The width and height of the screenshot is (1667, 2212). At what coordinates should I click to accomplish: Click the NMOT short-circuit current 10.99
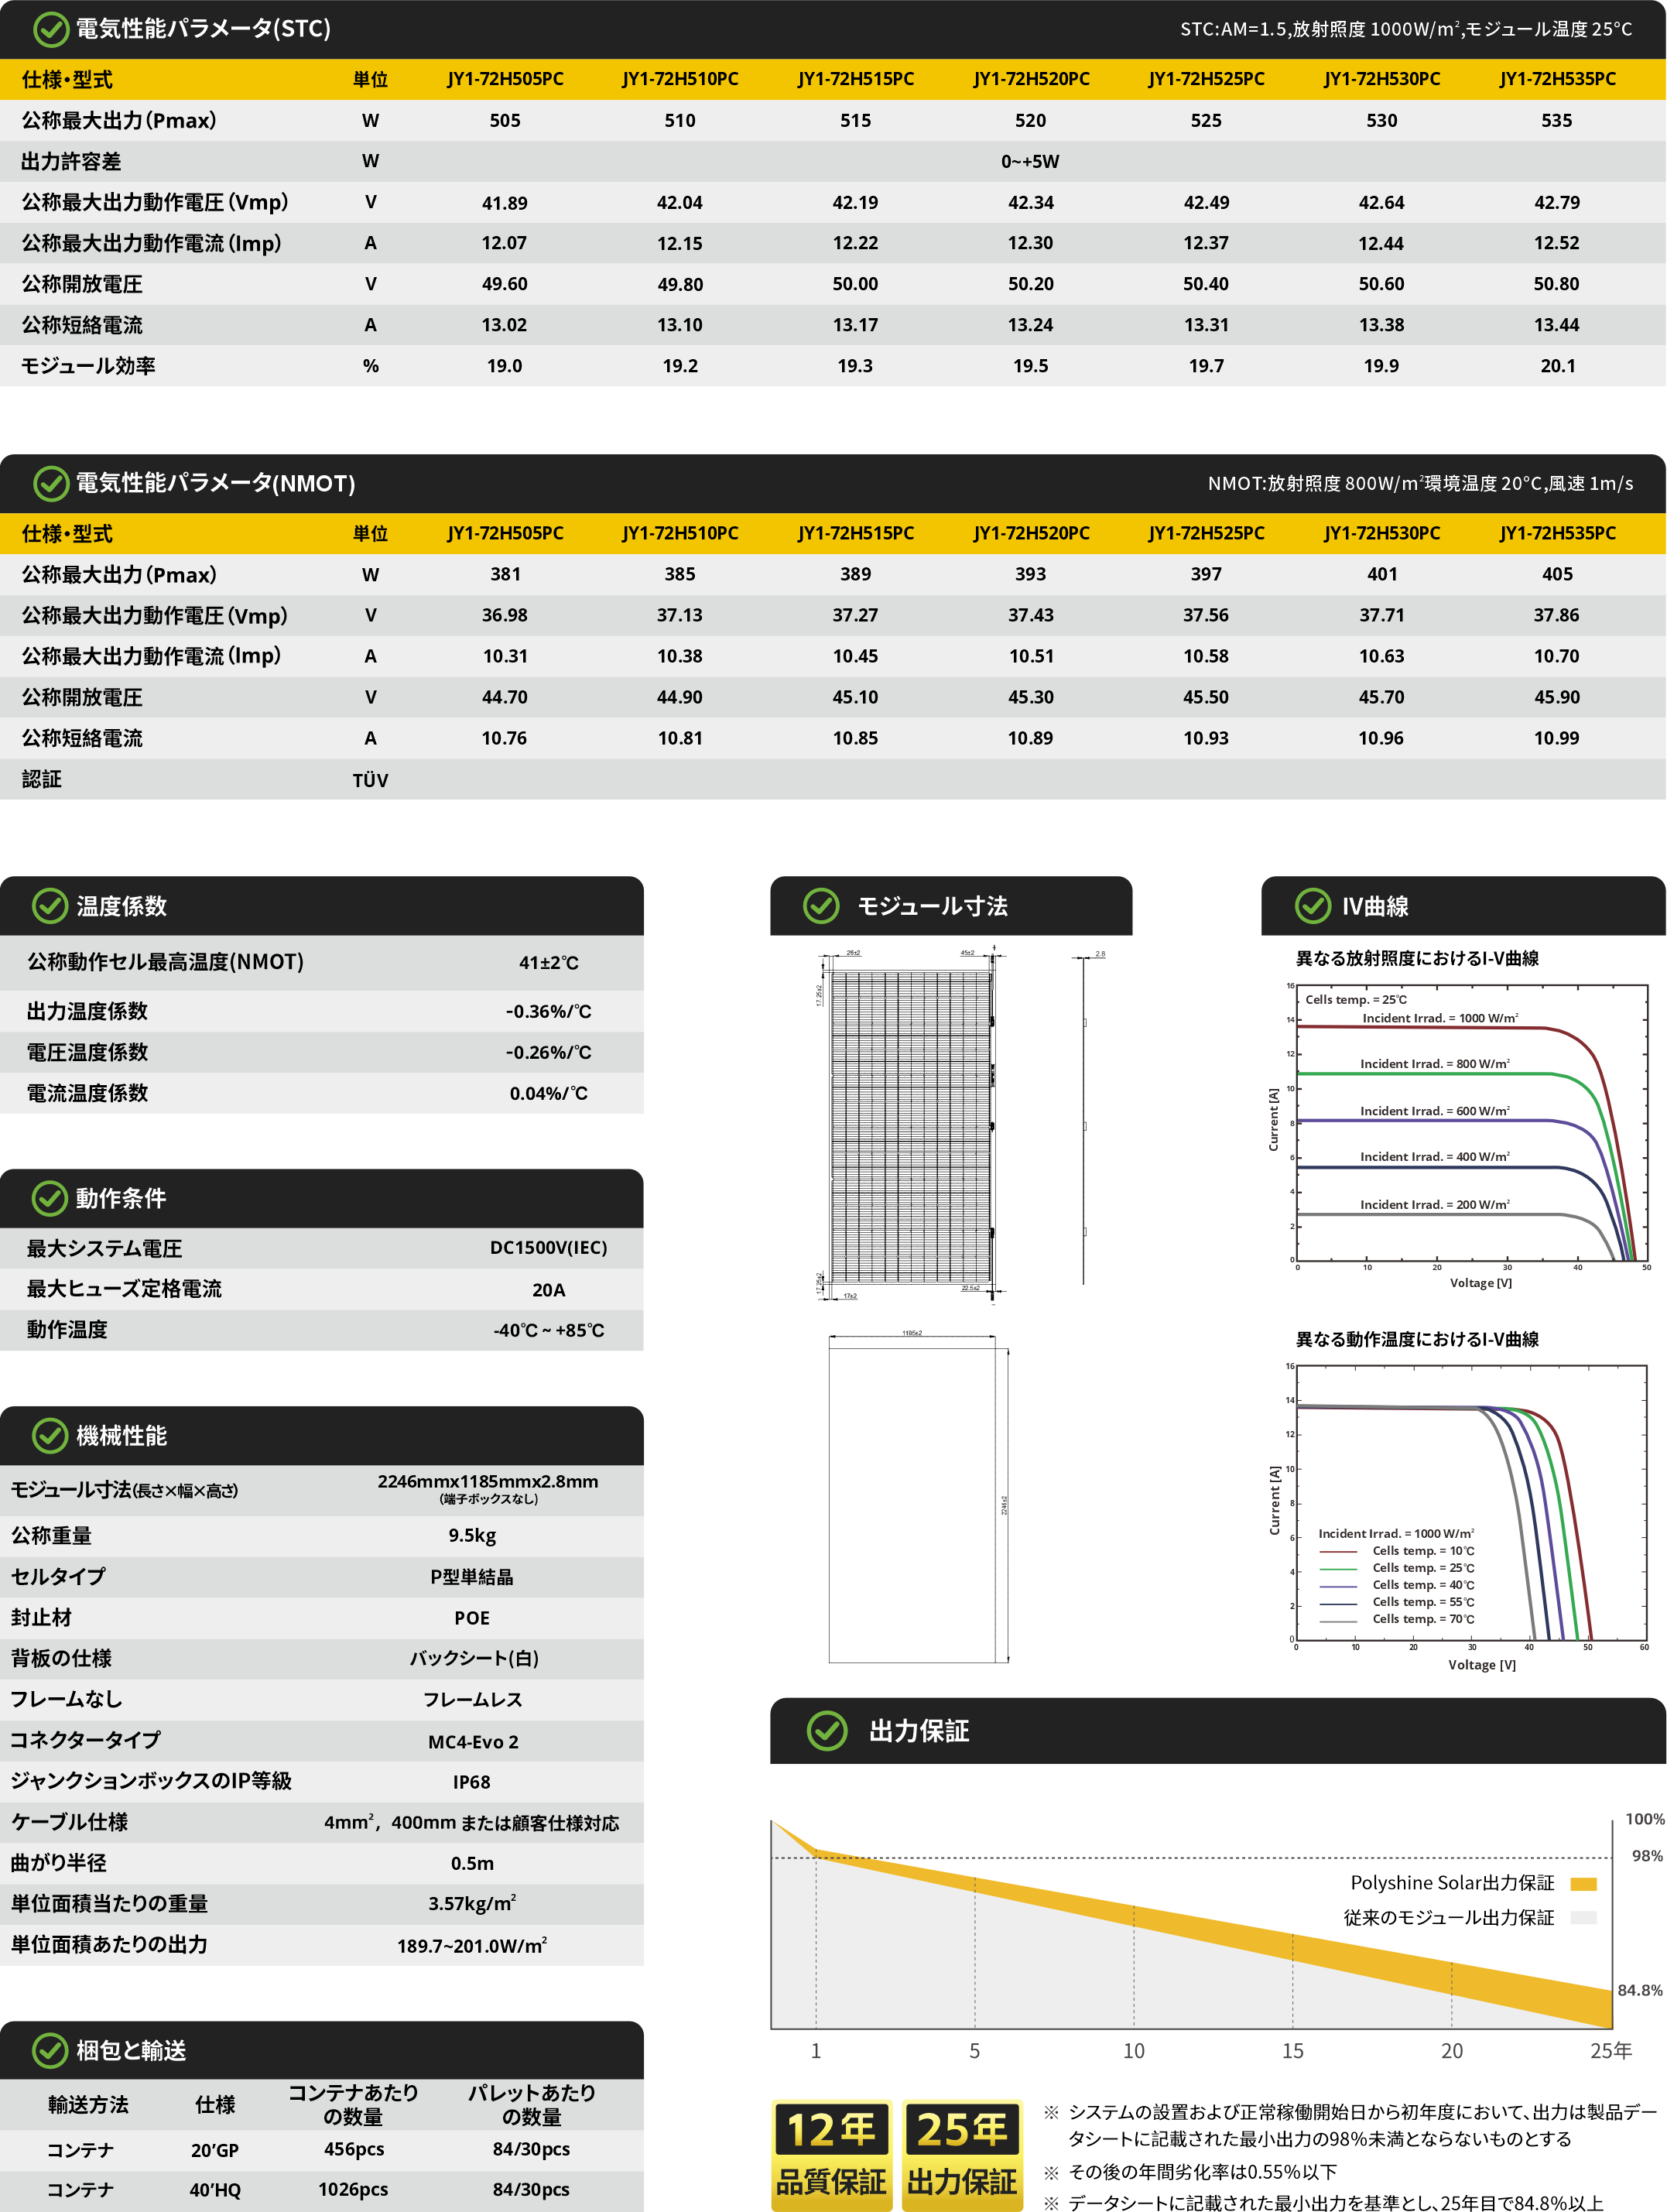(x=1557, y=738)
